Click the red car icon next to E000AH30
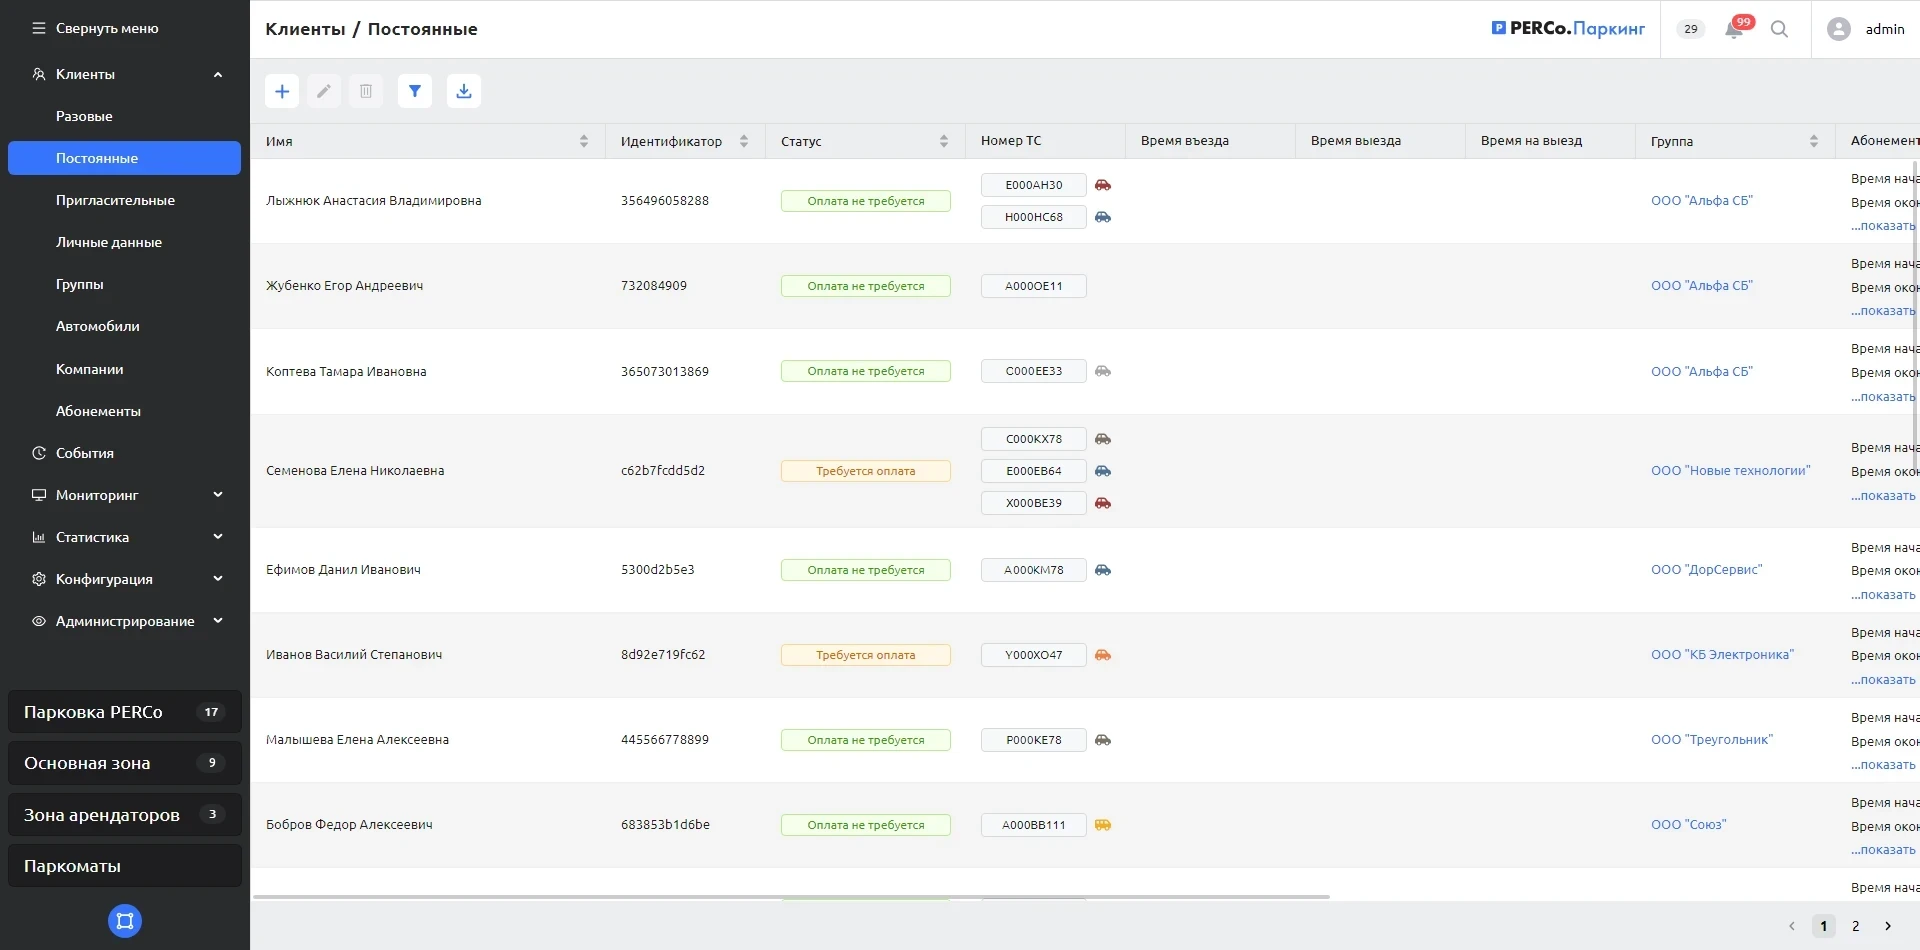 click(x=1103, y=185)
